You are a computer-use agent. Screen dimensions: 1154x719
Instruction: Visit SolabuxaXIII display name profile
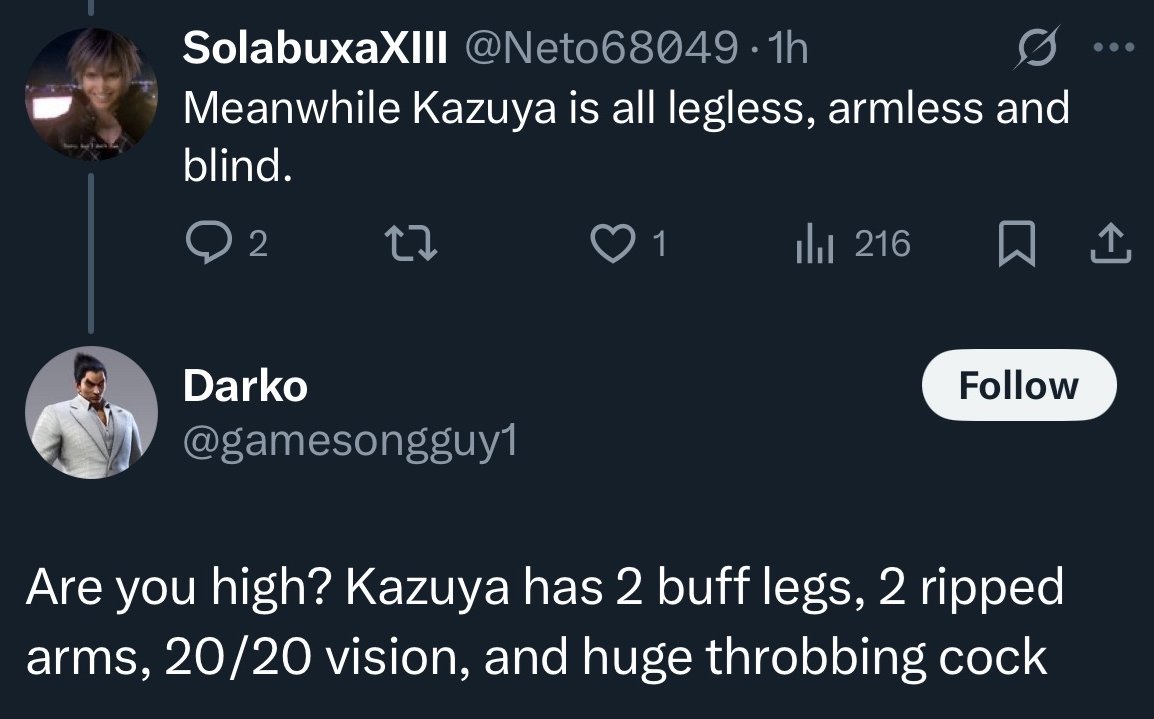tap(315, 49)
